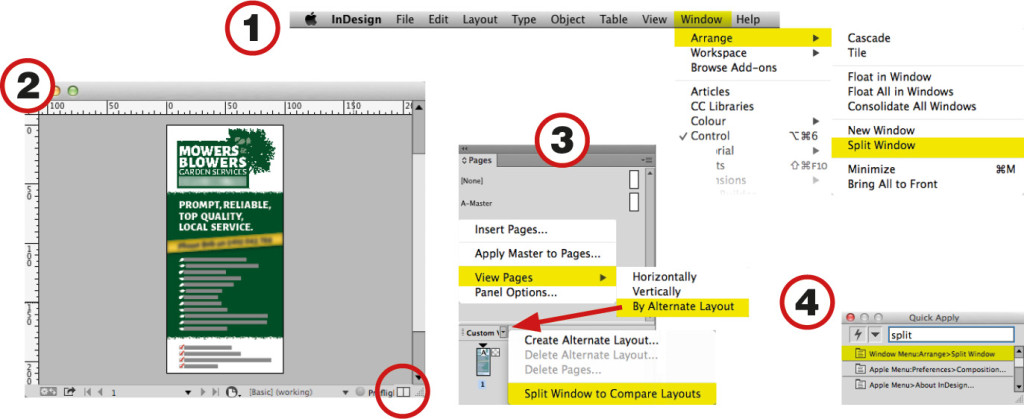Go to previous page arrow in status bar
This screenshot has height=419, width=1024.
100,392
